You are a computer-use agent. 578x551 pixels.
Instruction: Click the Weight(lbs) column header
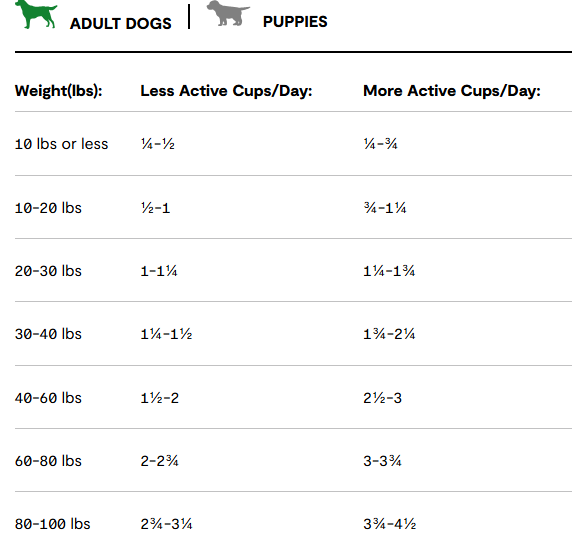click(59, 91)
